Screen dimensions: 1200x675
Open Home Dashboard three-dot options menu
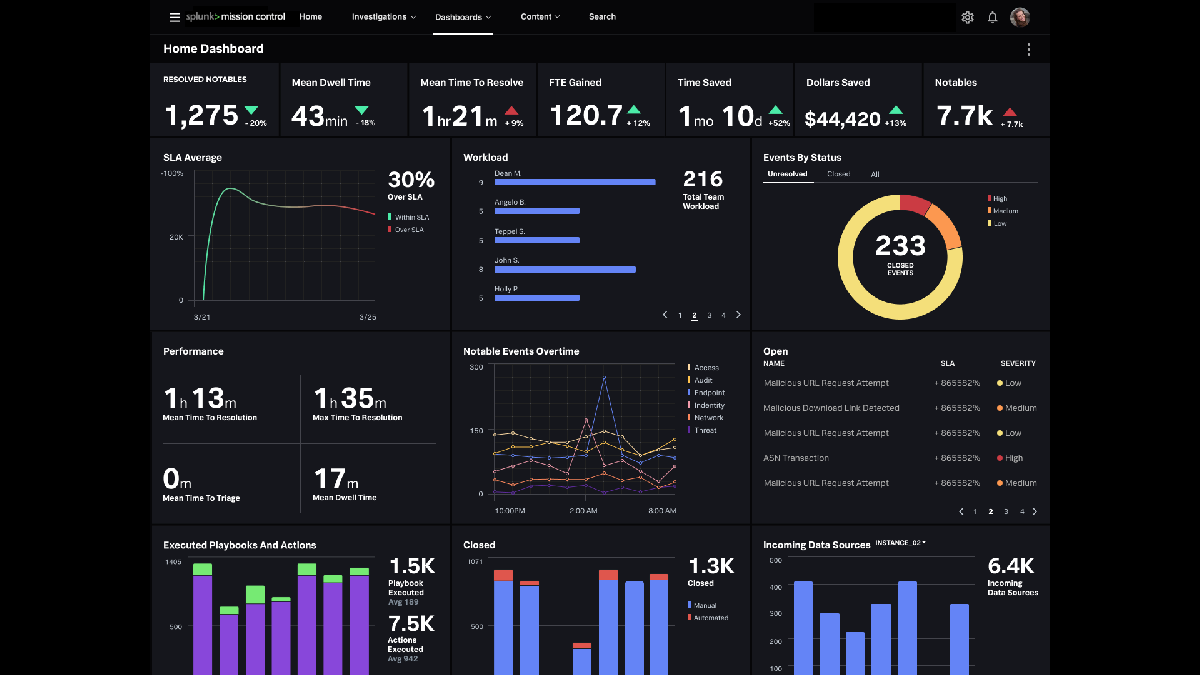tap(1029, 49)
